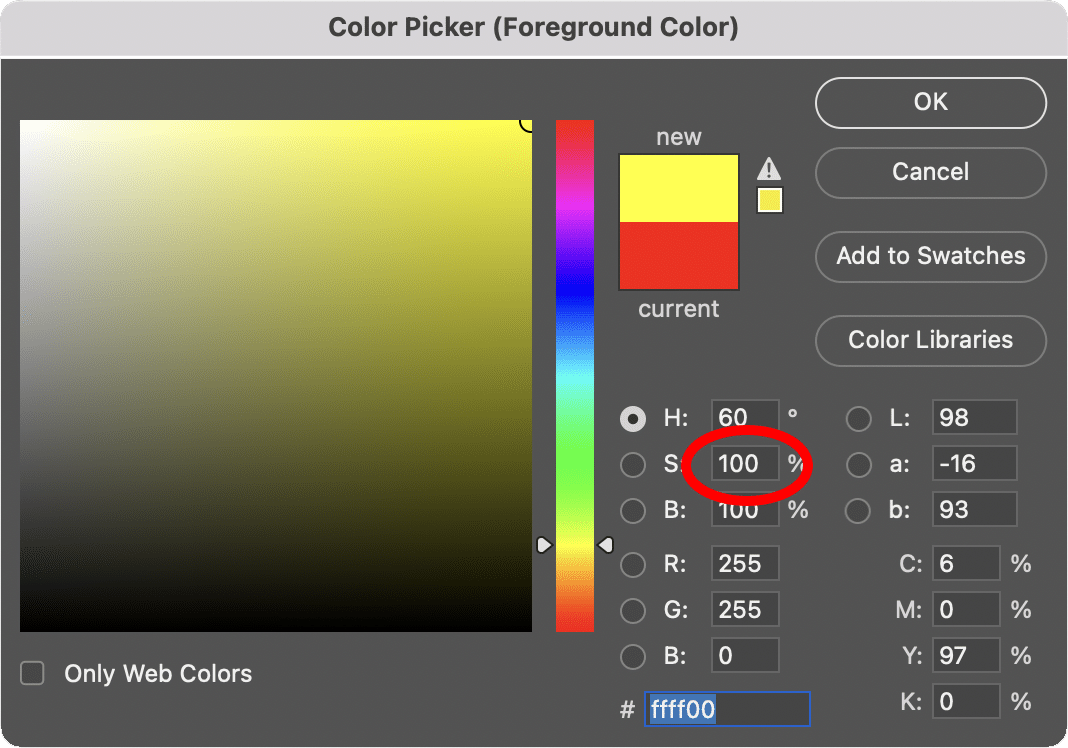This screenshot has width=1068, height=748.
Task: Click the current red color swatch
Action: coord(679,255)
